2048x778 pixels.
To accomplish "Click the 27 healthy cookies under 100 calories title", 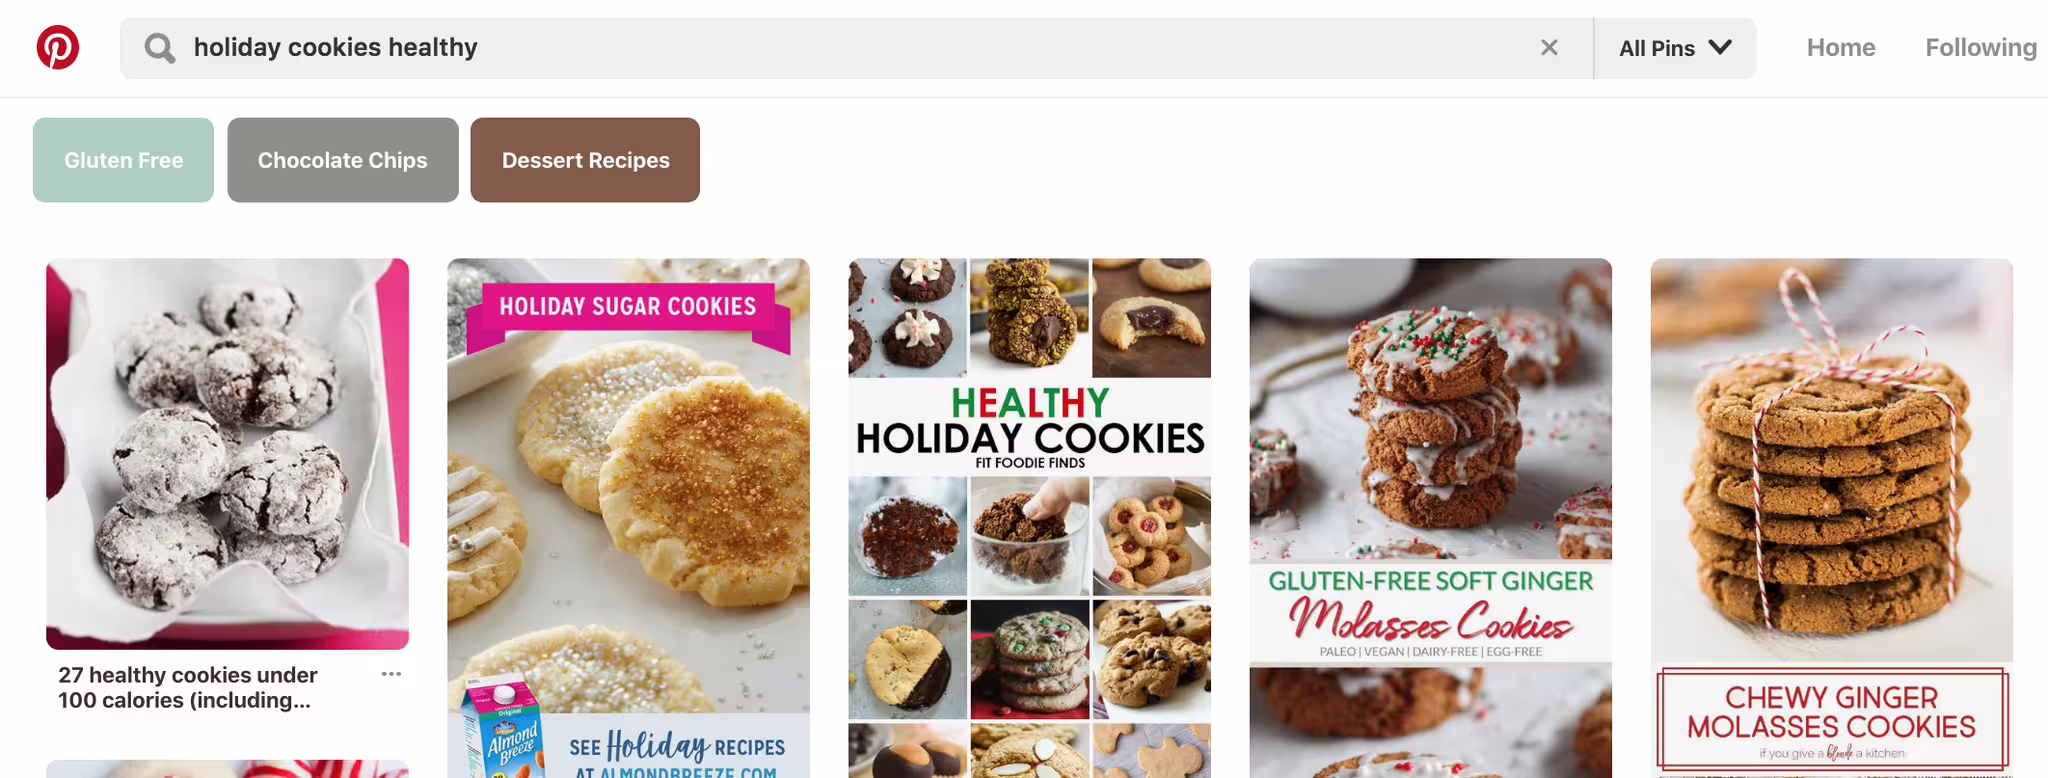I will [188, 688].
